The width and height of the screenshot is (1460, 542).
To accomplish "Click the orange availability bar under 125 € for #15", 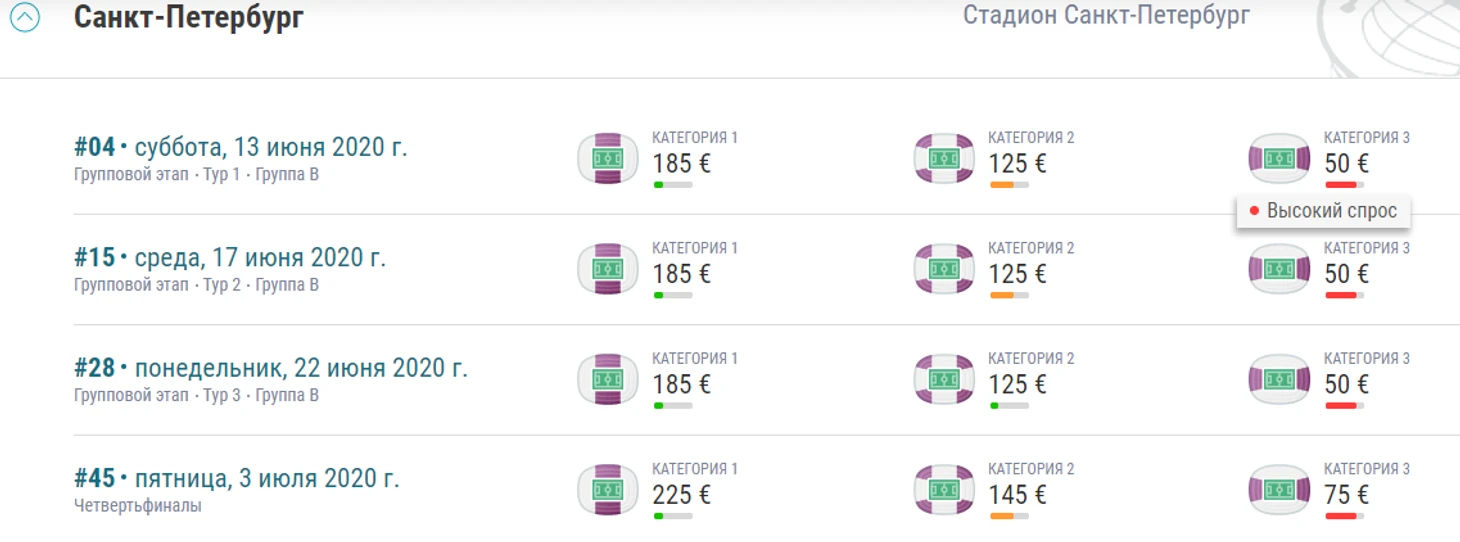I will (1009, 295).
